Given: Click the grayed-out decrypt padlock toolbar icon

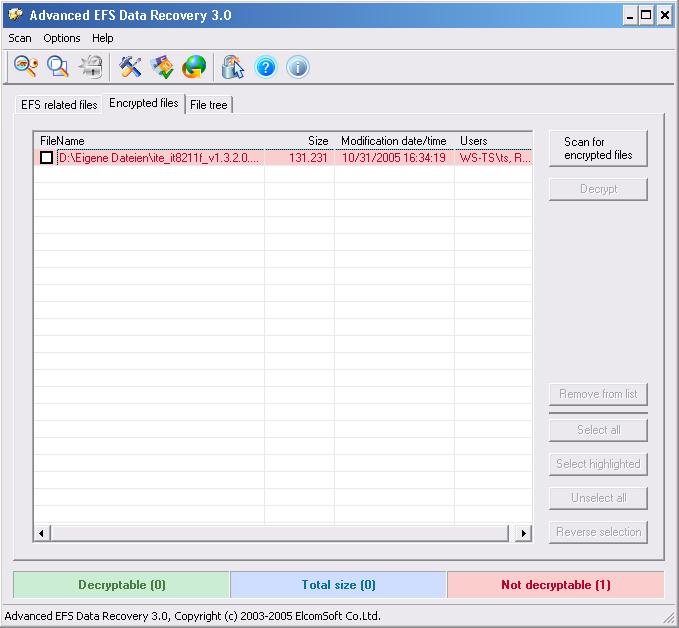Looking at the screenshot, I should (91, 67).
